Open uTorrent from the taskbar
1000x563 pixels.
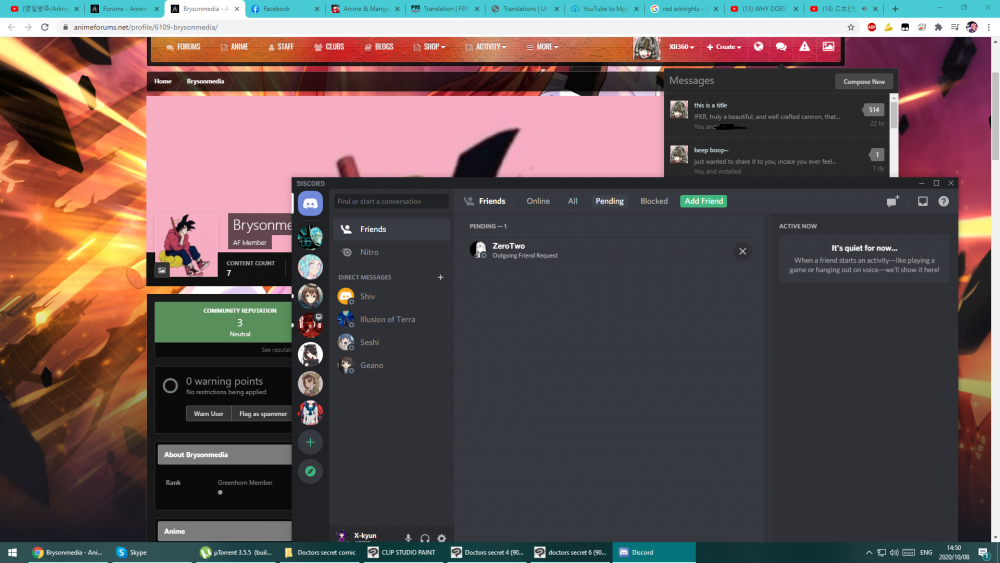tap(236, 552)
